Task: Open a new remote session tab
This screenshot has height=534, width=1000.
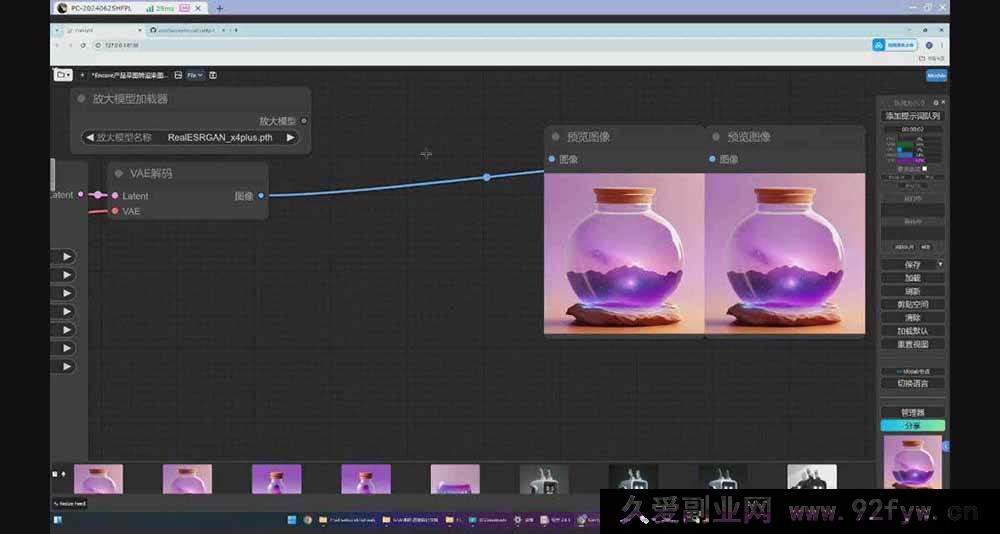Action: pos(220,8)
